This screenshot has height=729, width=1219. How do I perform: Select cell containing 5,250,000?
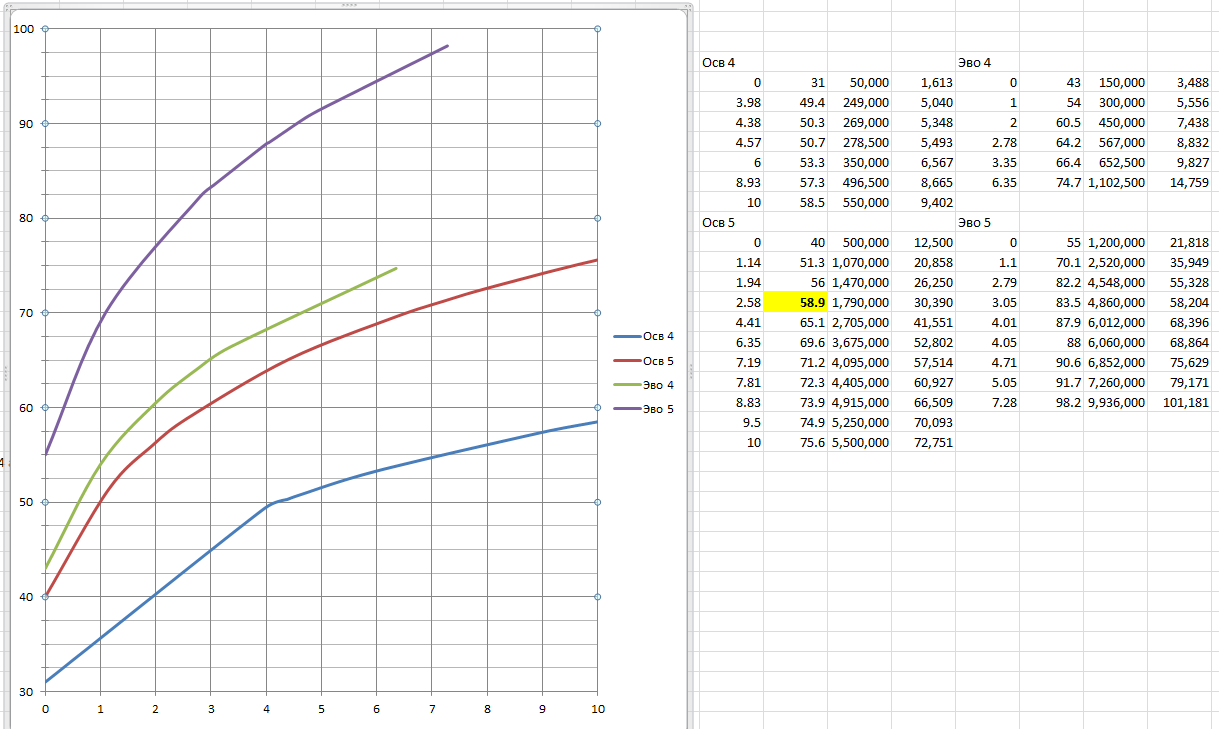[x=860, y=422]
